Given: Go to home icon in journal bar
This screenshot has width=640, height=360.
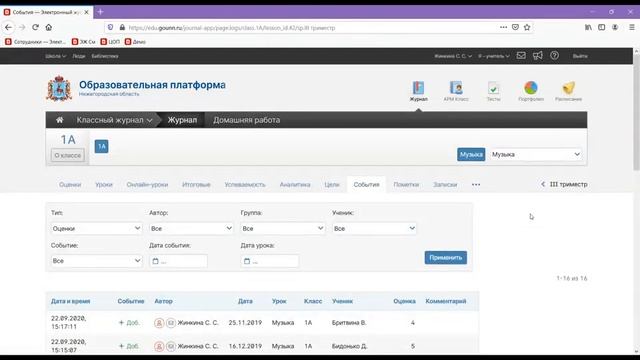Looking at the screenshot, I should [60, 120].
